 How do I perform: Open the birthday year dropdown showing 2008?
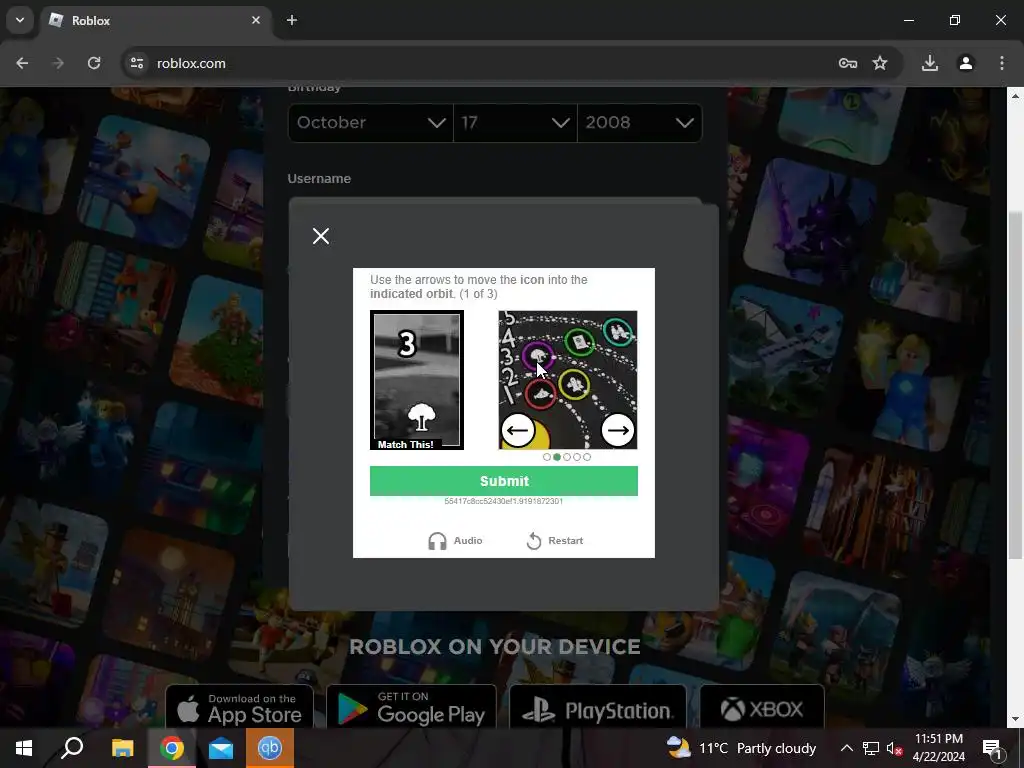[x=639, y=122]
